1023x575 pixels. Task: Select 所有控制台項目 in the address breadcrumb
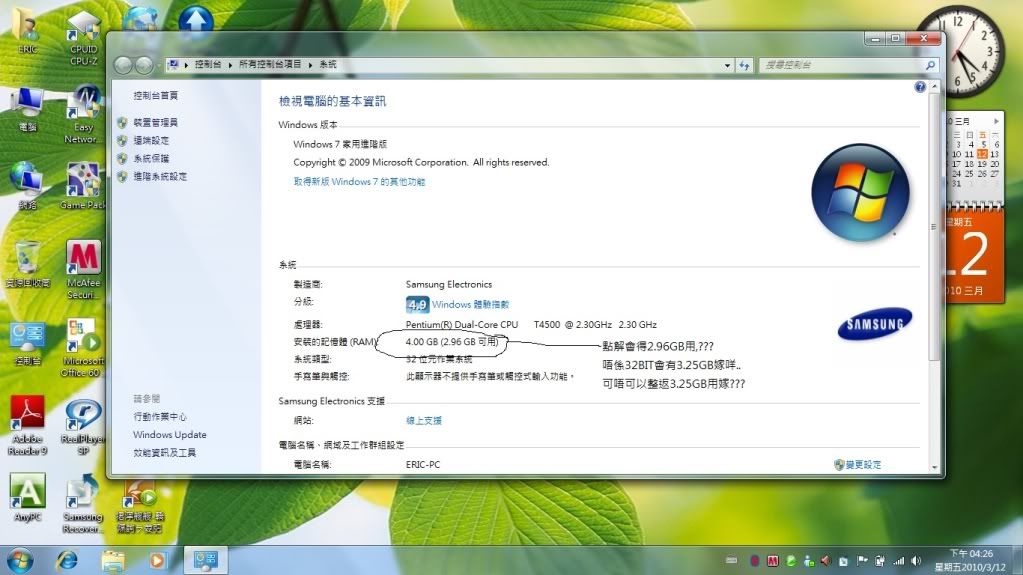coord(270,64)
